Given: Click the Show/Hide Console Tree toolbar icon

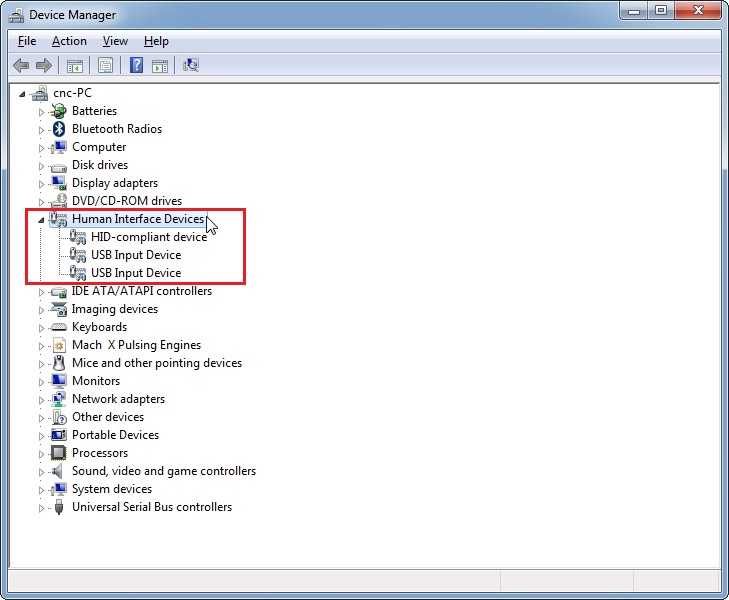Looking at the screenshot, I should [x=74, y=66].
